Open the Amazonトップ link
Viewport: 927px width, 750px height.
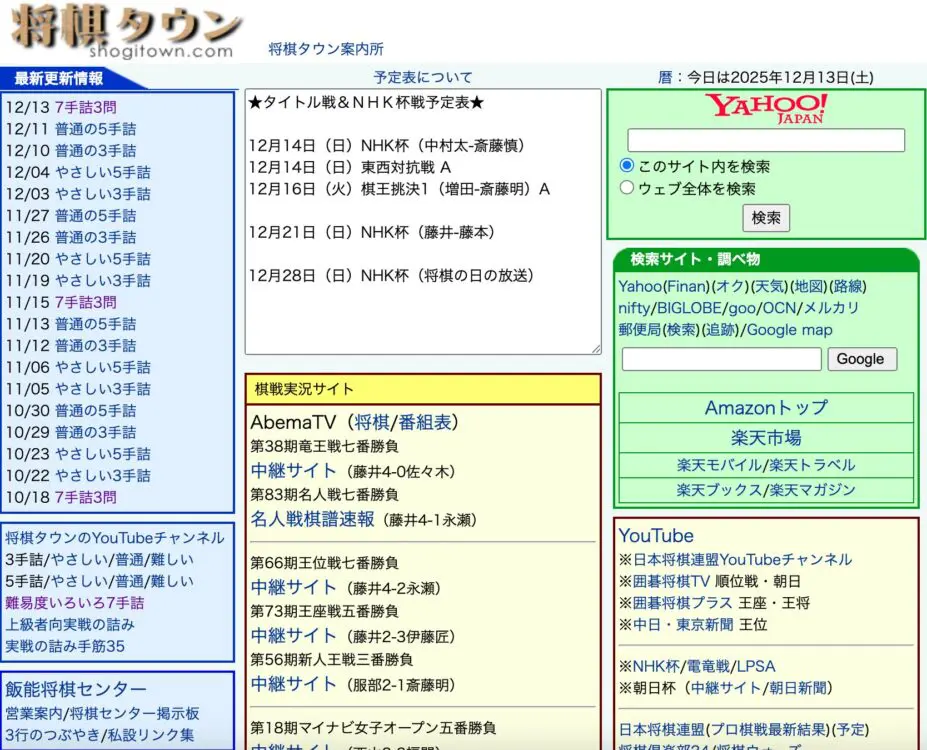pyautogui.click(x=766, y=408)
